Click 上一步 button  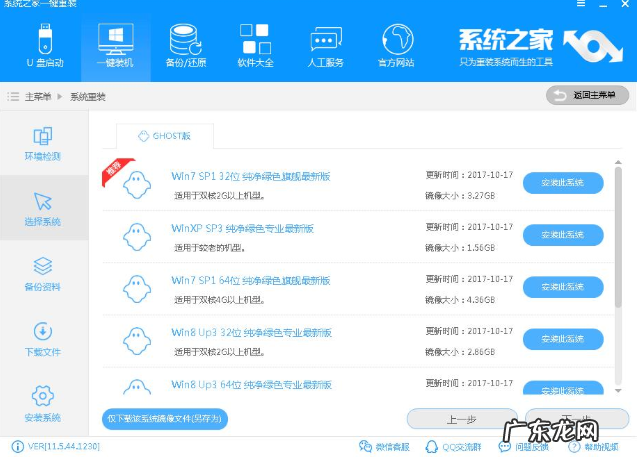462,419
